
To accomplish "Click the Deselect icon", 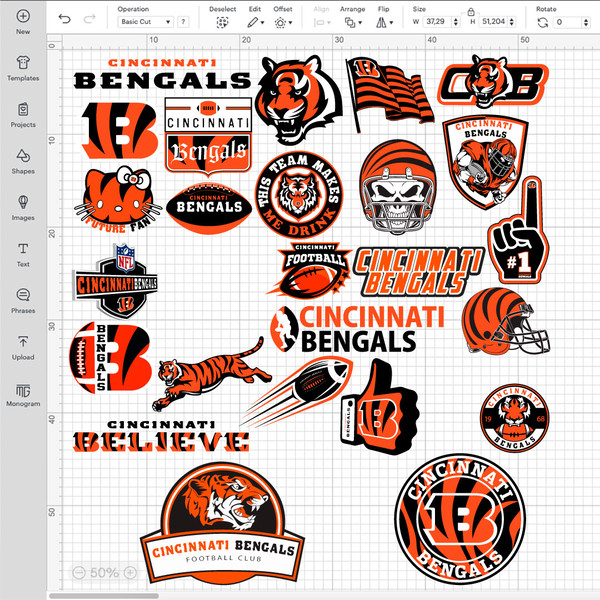I will (222, 23).
